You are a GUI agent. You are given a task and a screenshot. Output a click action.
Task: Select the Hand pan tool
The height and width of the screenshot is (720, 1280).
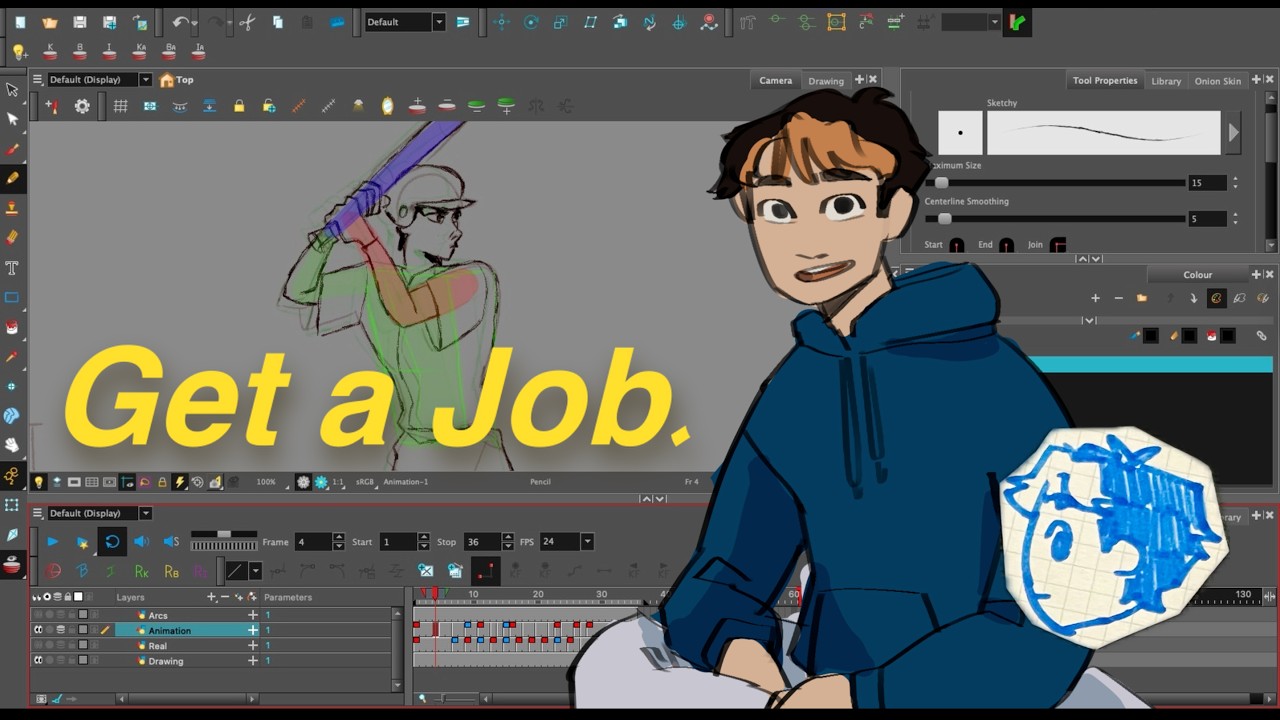coord(12,445)
